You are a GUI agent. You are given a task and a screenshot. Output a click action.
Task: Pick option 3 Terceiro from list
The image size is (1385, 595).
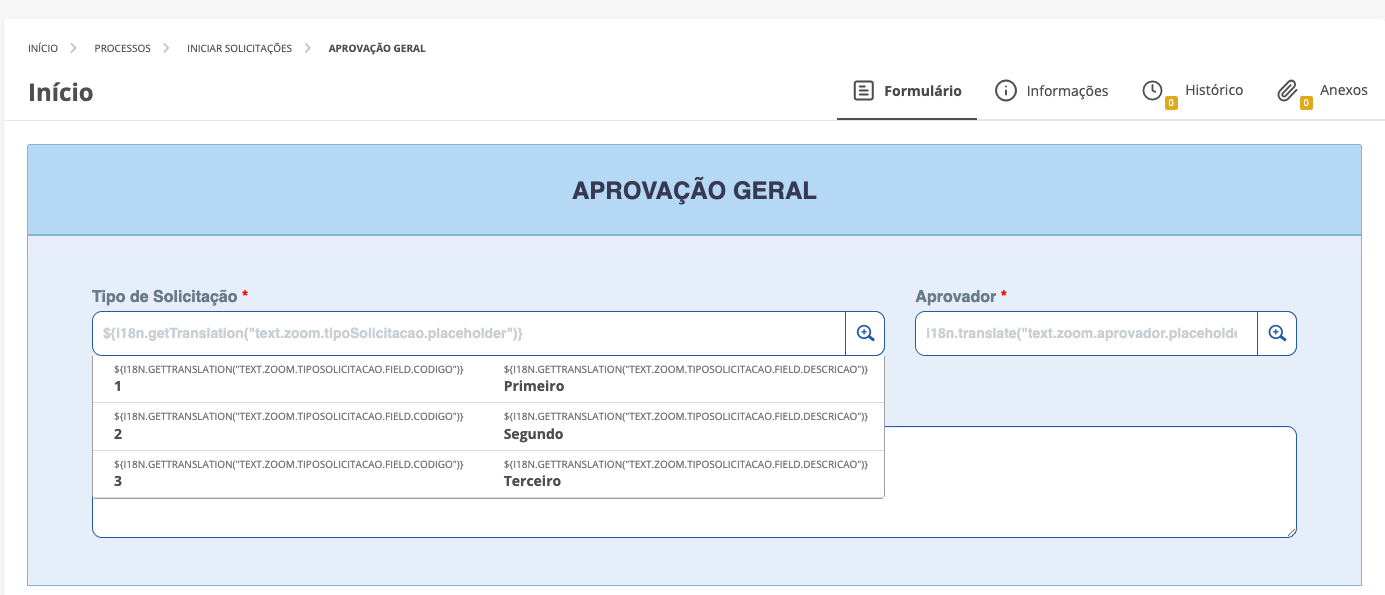[x=488, y=473]
